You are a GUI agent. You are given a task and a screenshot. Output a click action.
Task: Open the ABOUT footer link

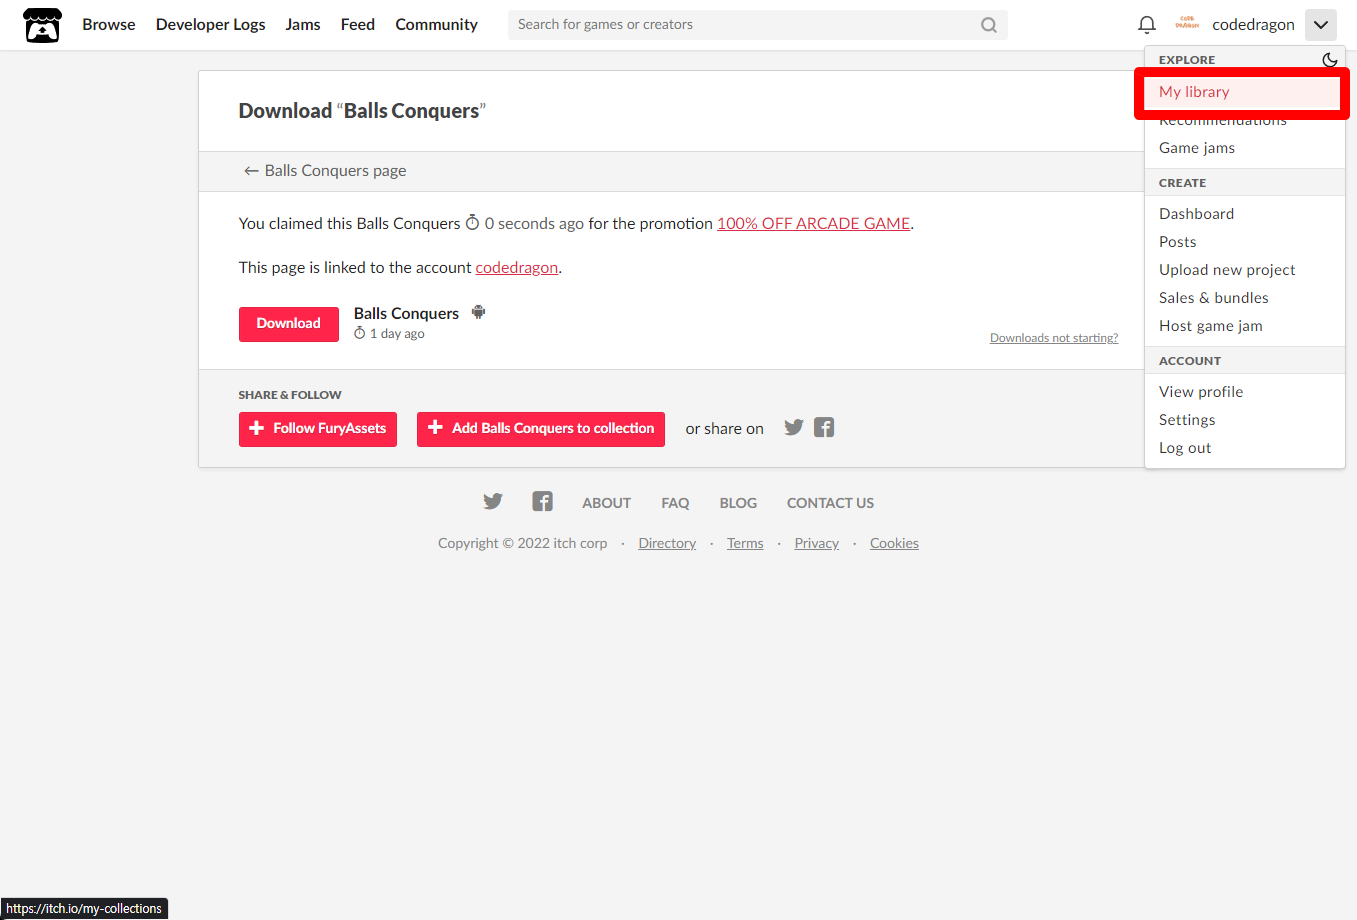607,503
